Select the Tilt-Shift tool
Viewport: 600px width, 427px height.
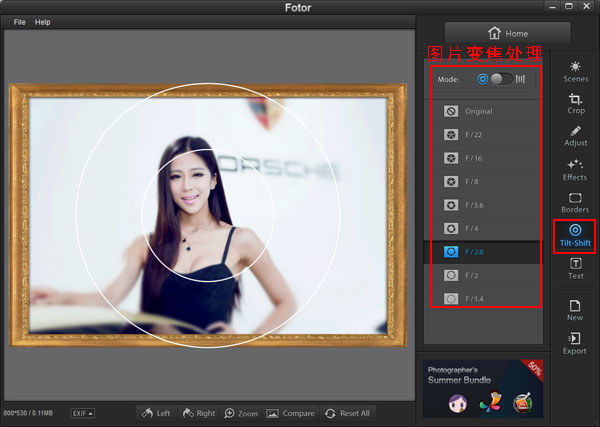tap(575, 236)
